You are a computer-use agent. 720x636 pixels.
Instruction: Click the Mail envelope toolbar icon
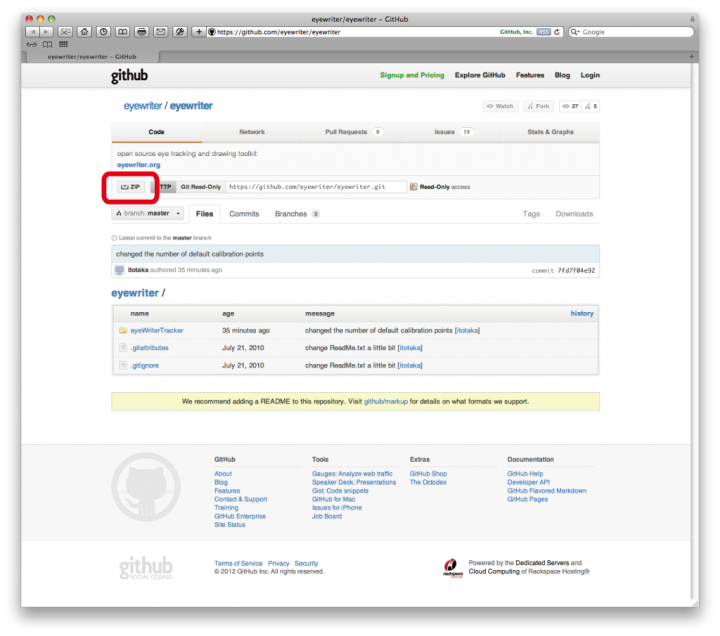161,32
